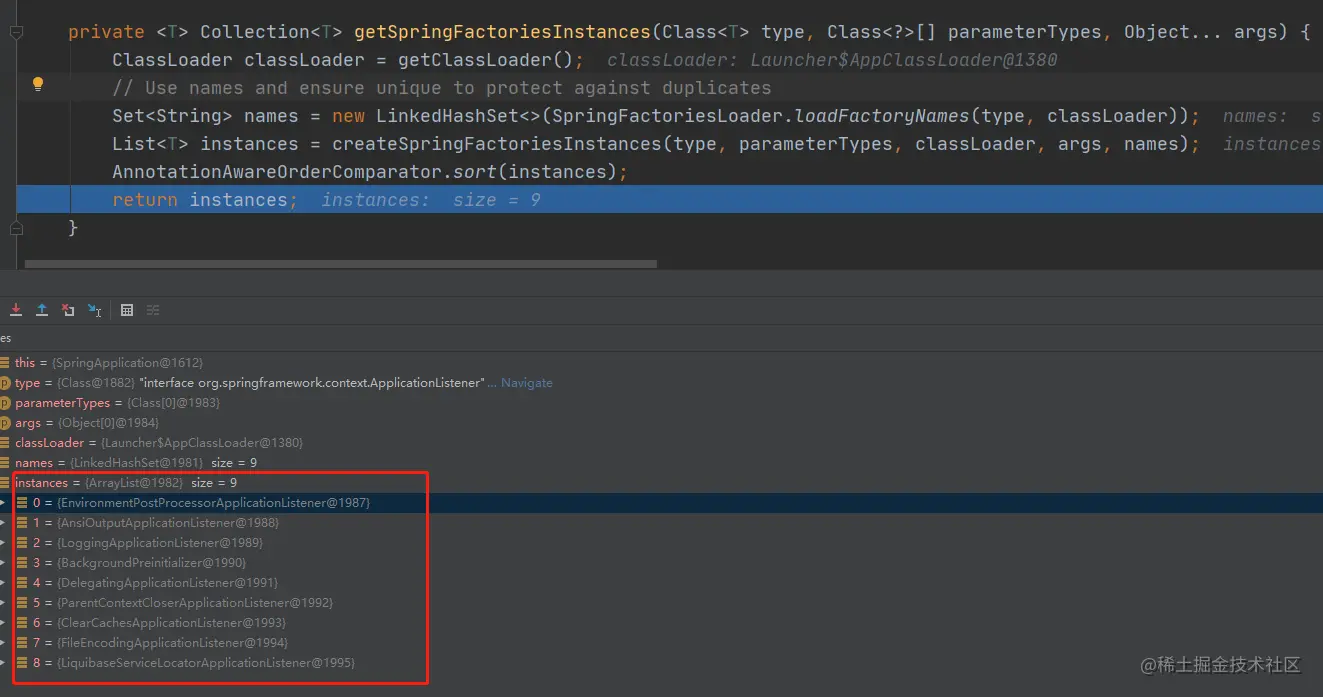The image size is (1323, 697).
Task: Click 'AnnotationAwareOrderComparator' in code
Action: click(277, 172)
